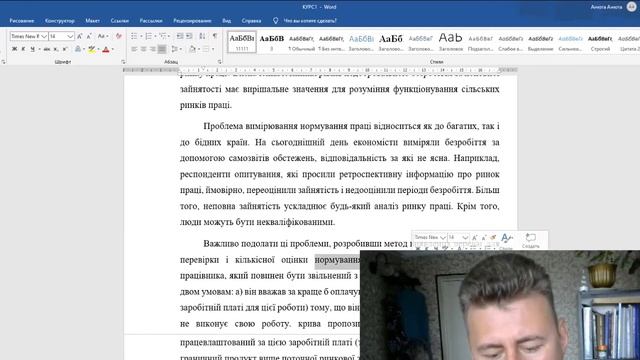Toggle show paragraph marks

click(215, 36)
